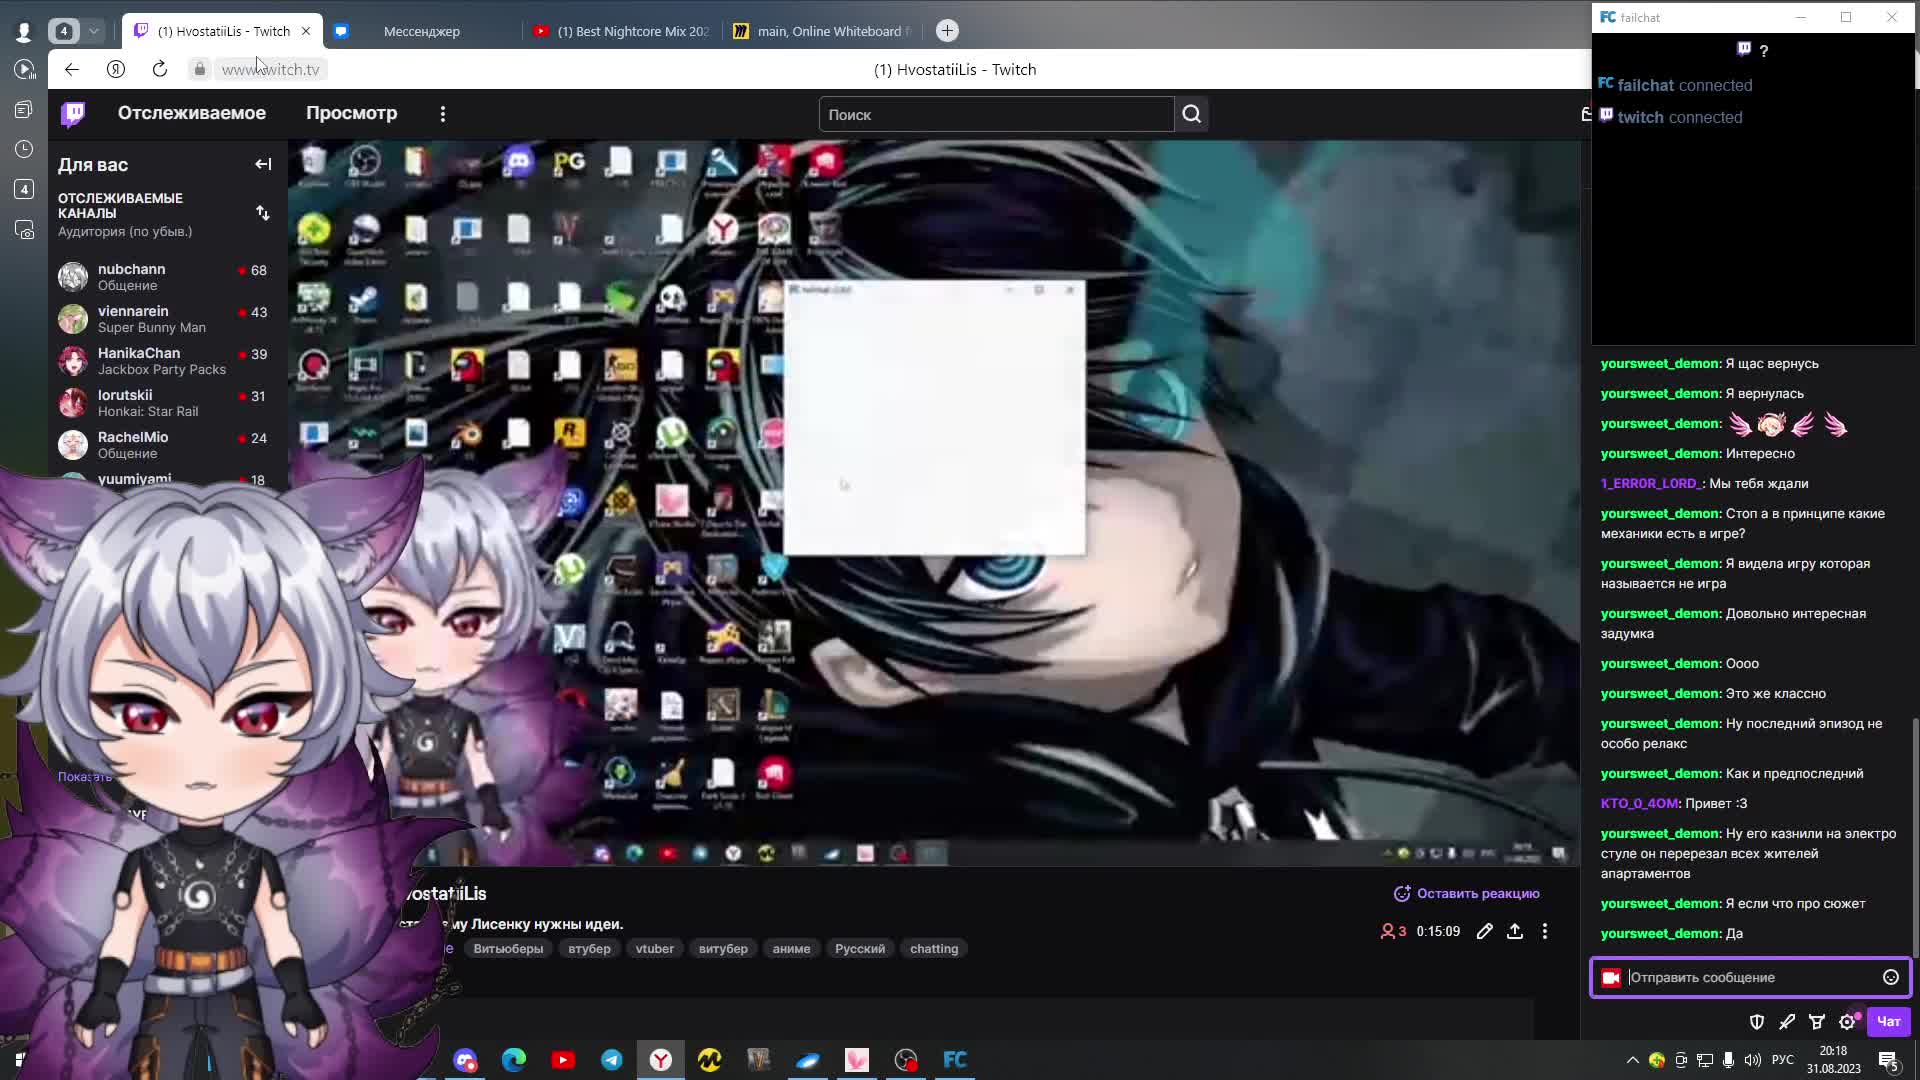Click the аниме tag
The width and height of the screenshot is (1920, 1080).
(x=791, y=948)
